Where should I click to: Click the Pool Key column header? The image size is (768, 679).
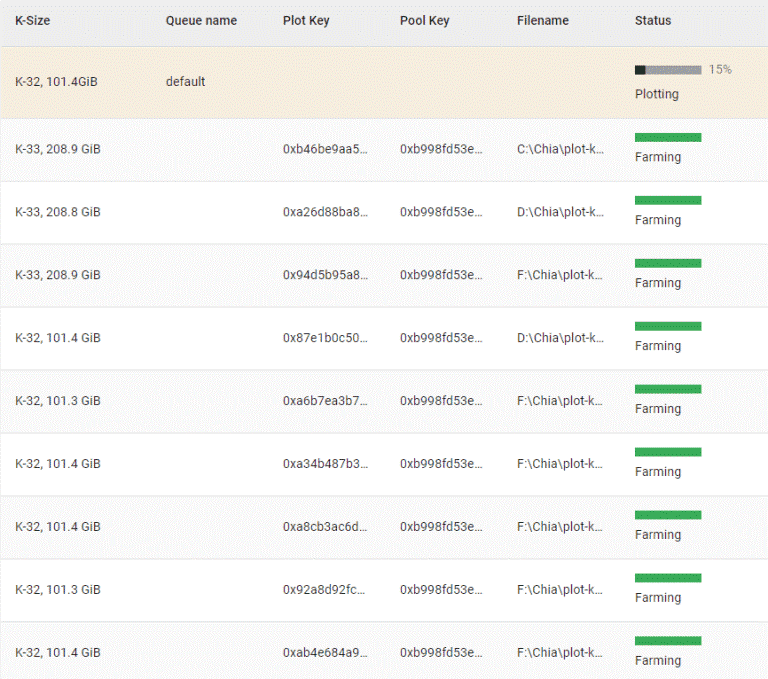point(424,21)
